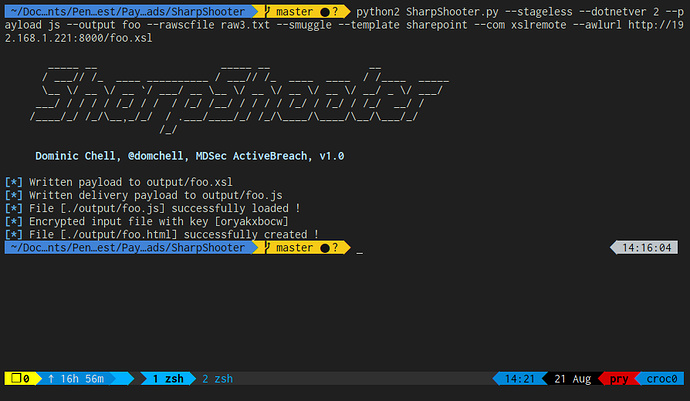The width and height of the screenshot is (690, 401).
Task: Click the '21 Aug' date segment
Action: 573,379
